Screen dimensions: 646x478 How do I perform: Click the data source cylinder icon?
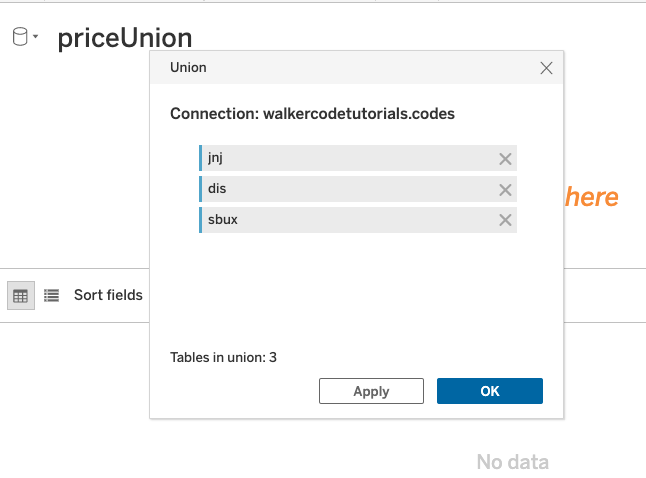[x=20, y=36]
